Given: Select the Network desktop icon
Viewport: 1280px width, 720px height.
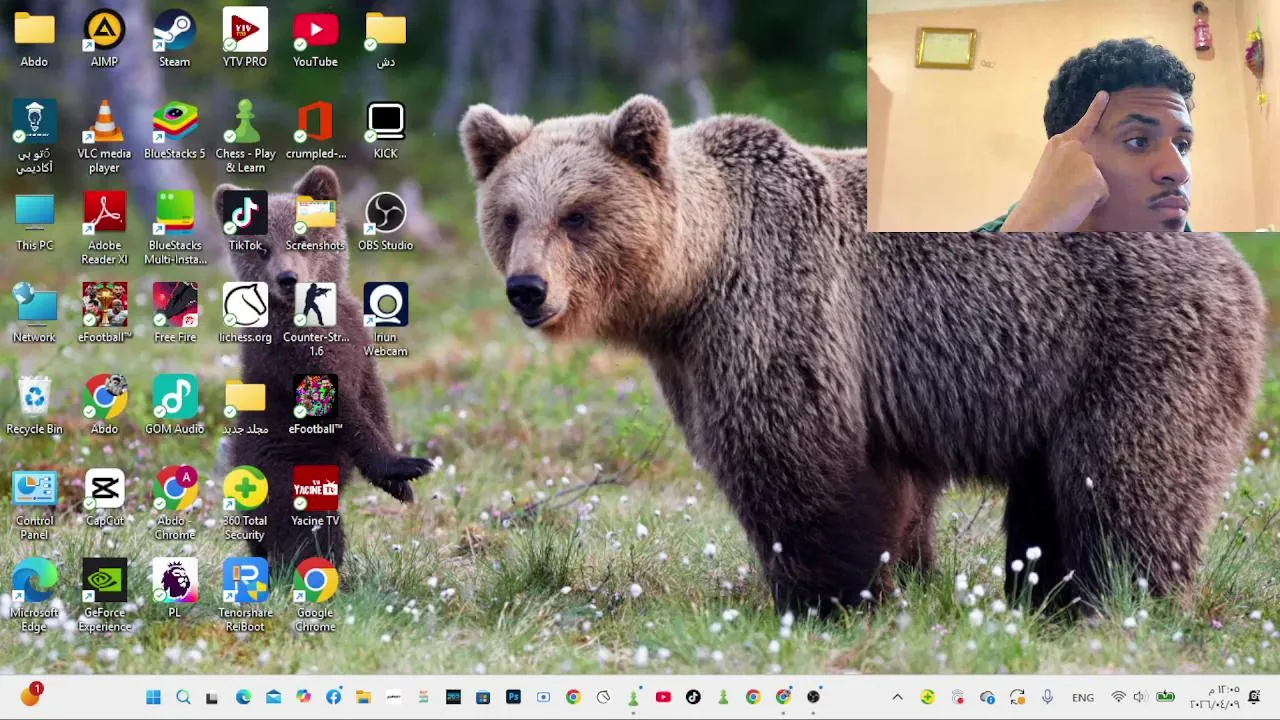Looking at the screenshot, I should click(x=34, y=314).
